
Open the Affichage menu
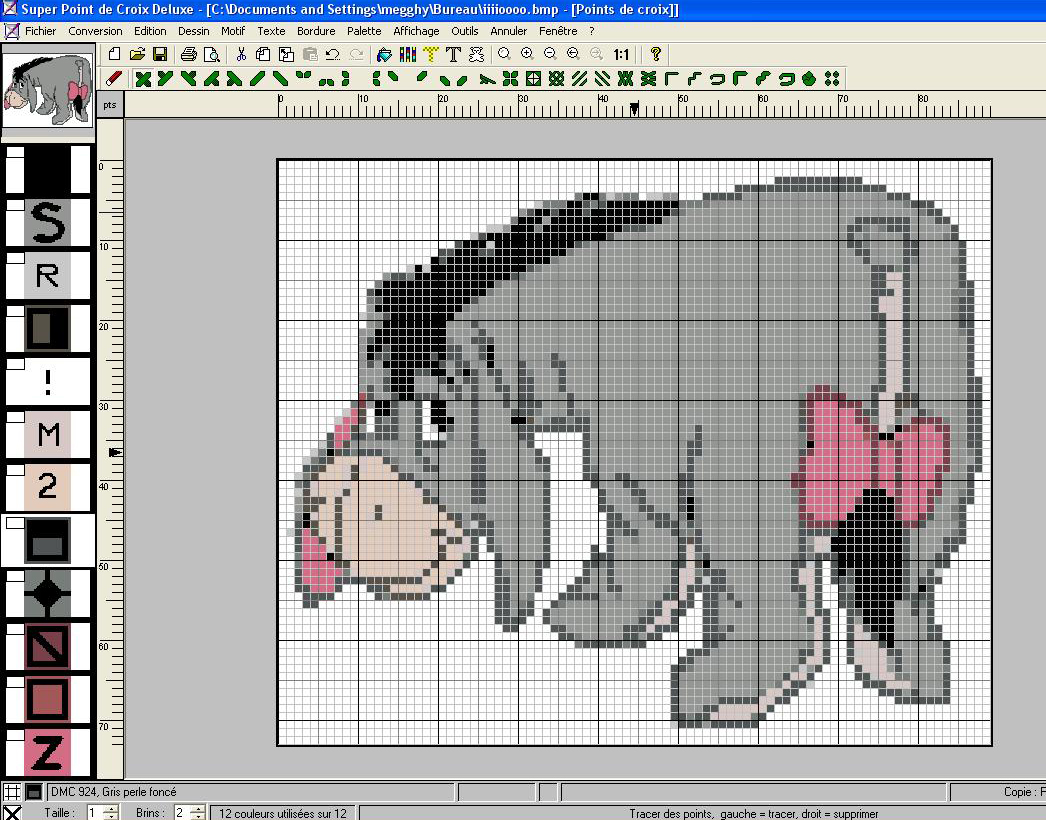[416, 31]
